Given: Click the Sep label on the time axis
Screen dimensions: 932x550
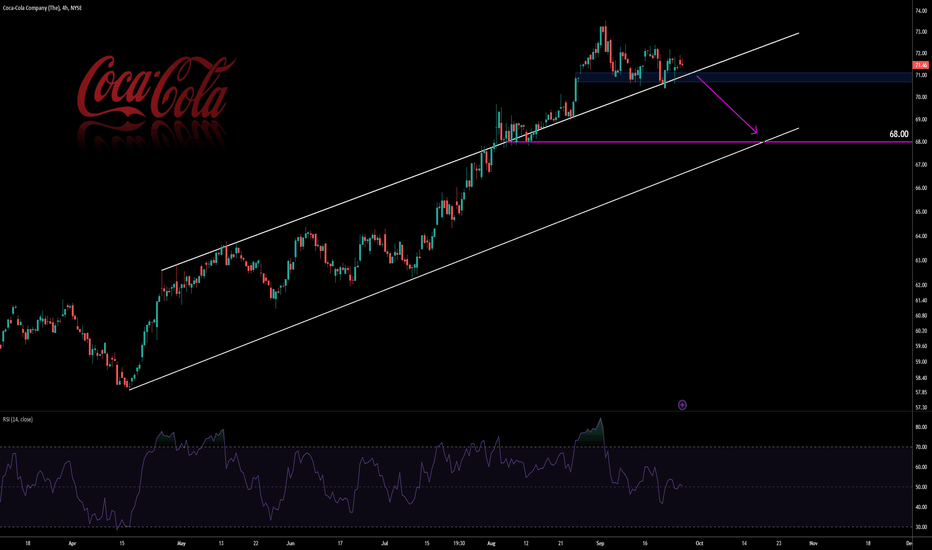Looking at the screenshot, I should (600, 543).
